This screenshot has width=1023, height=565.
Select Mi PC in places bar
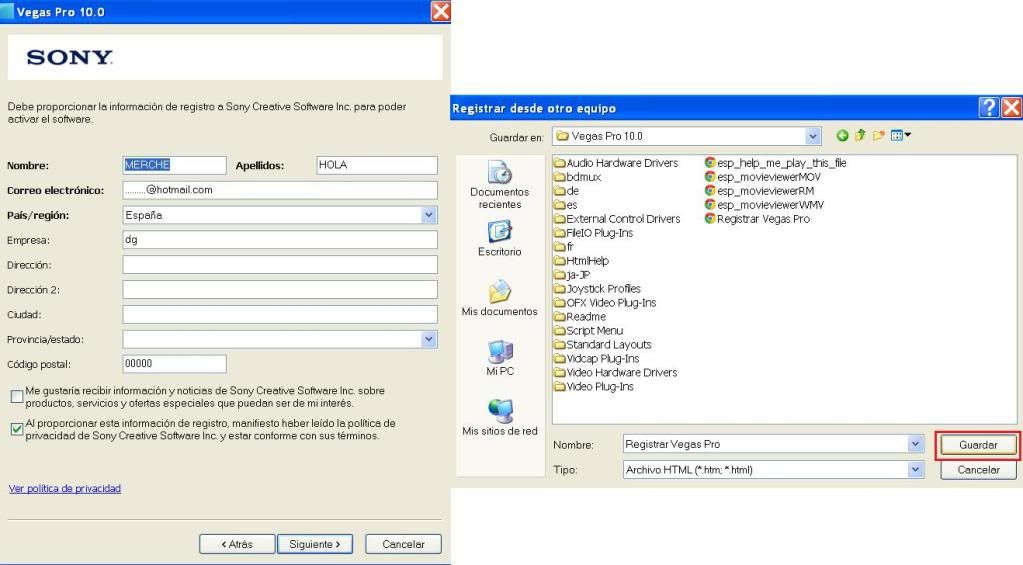[500, 358]
